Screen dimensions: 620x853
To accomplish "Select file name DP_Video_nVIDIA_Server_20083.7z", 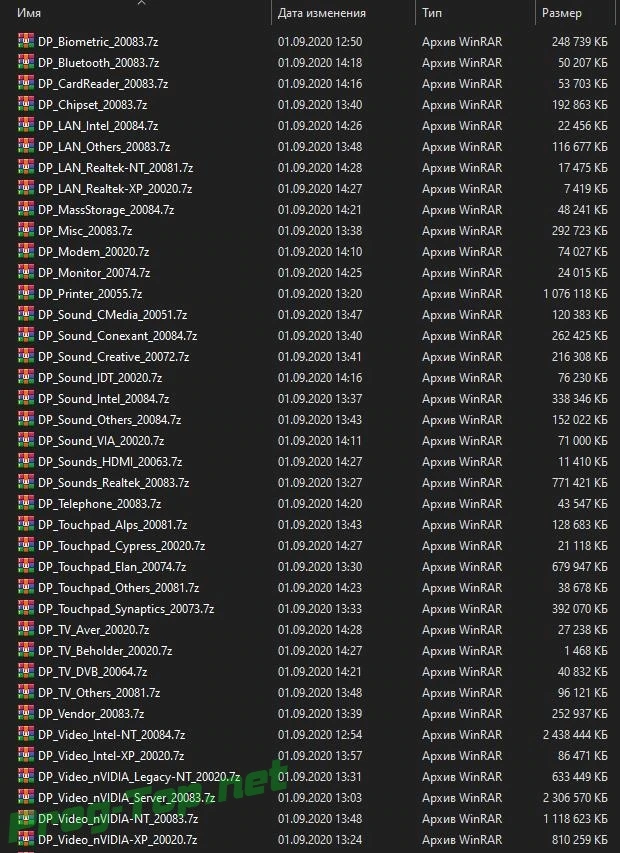I will 127,798.
